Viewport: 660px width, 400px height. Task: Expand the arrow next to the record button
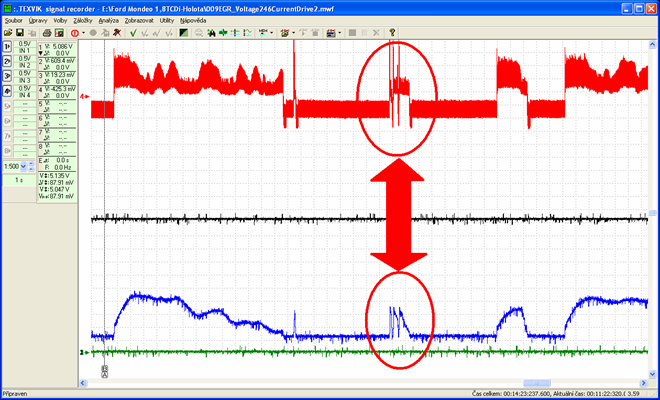click(x=82, y=32)
